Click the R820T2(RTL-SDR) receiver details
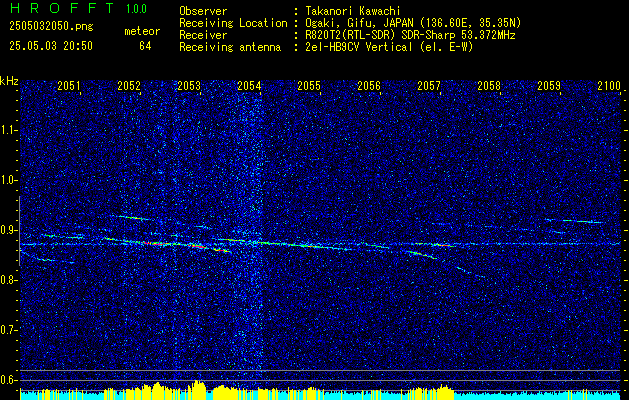 410,35
